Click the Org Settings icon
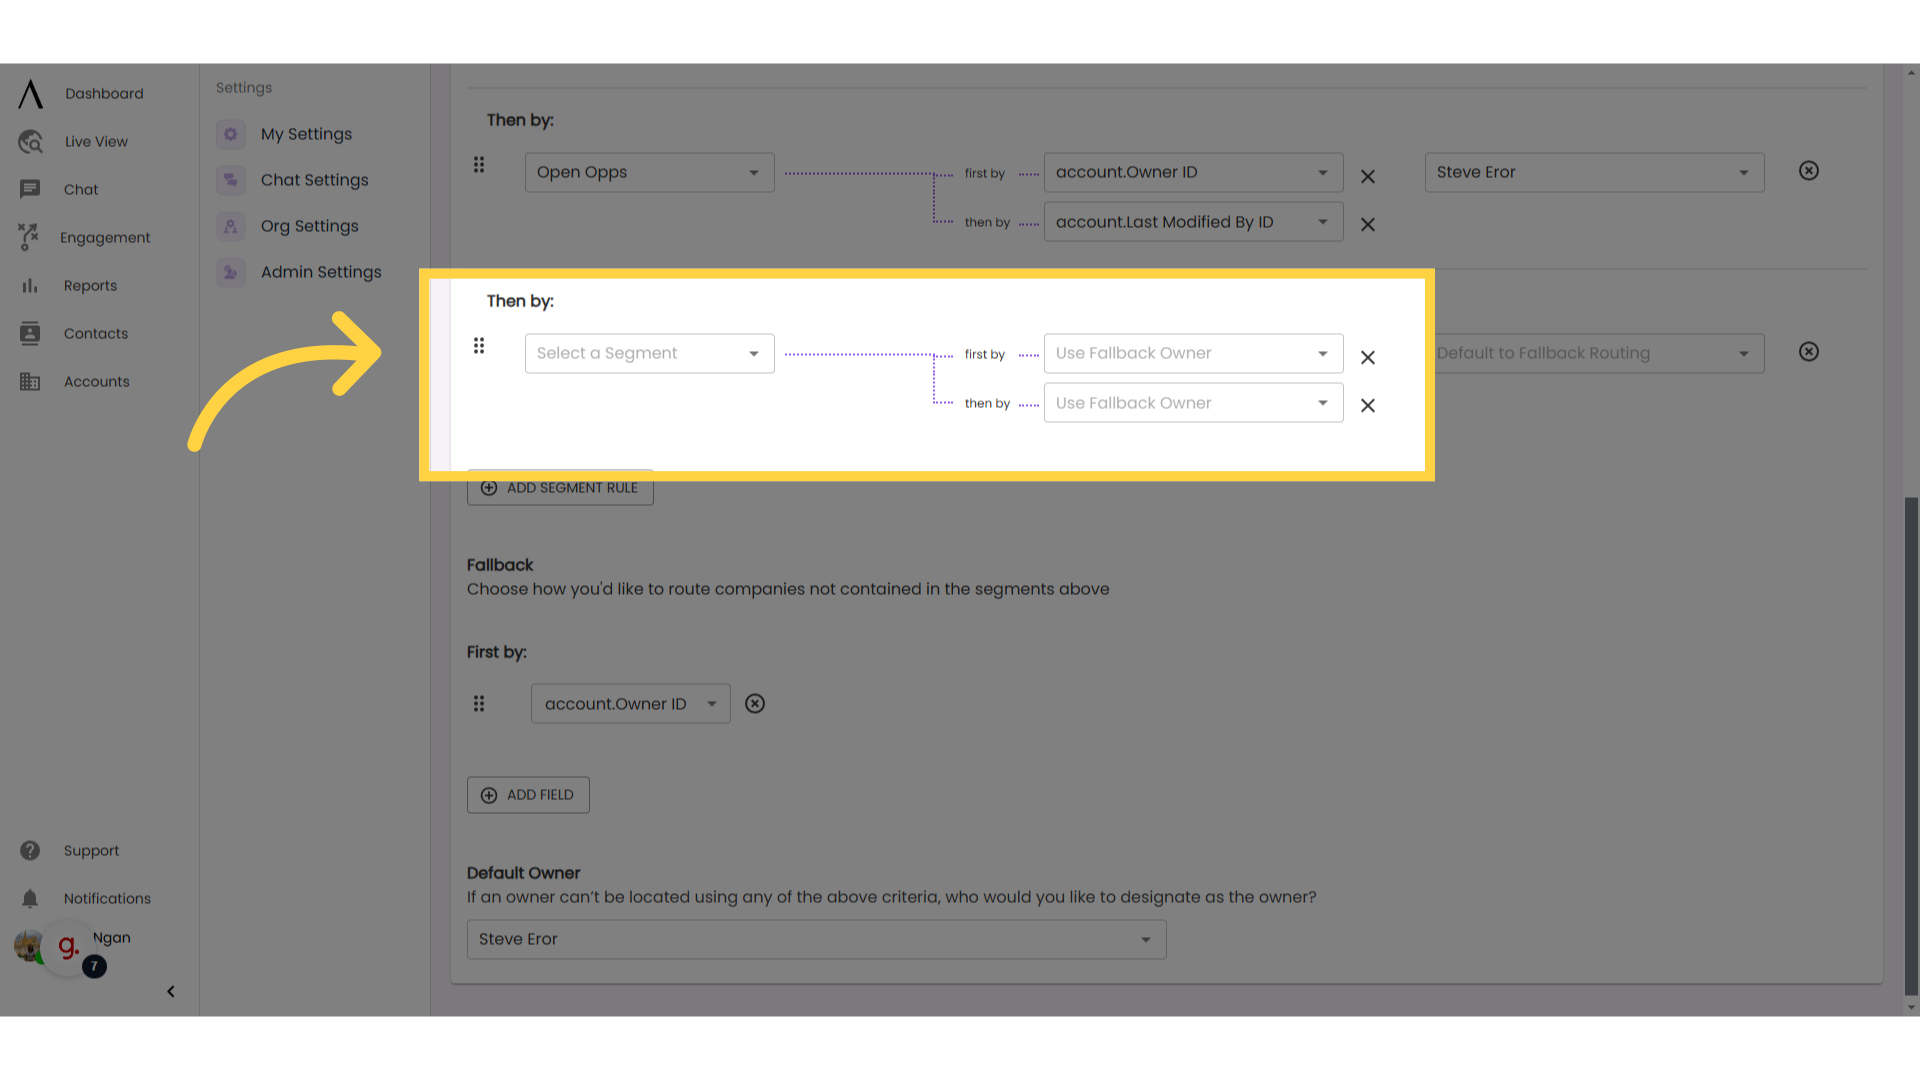The height and width of the screenshot is (1080, 1920). pyautogui.click(x=231, y=226)
